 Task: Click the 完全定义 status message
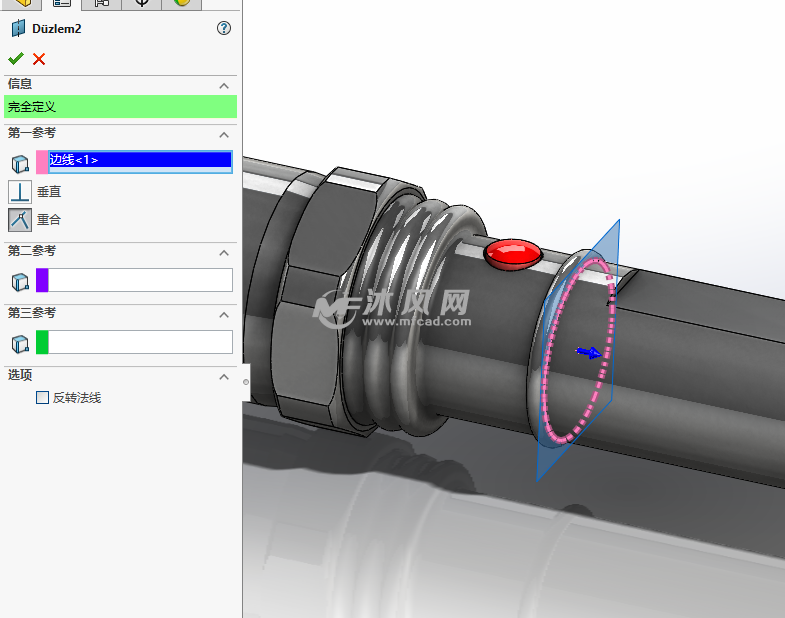(x=120, y=107)
